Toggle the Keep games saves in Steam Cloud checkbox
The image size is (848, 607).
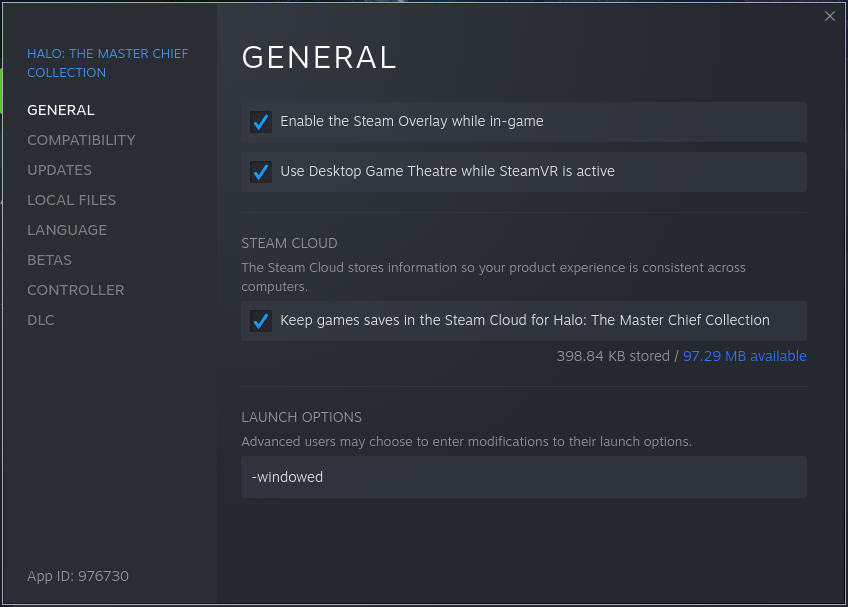coord(261,321)
